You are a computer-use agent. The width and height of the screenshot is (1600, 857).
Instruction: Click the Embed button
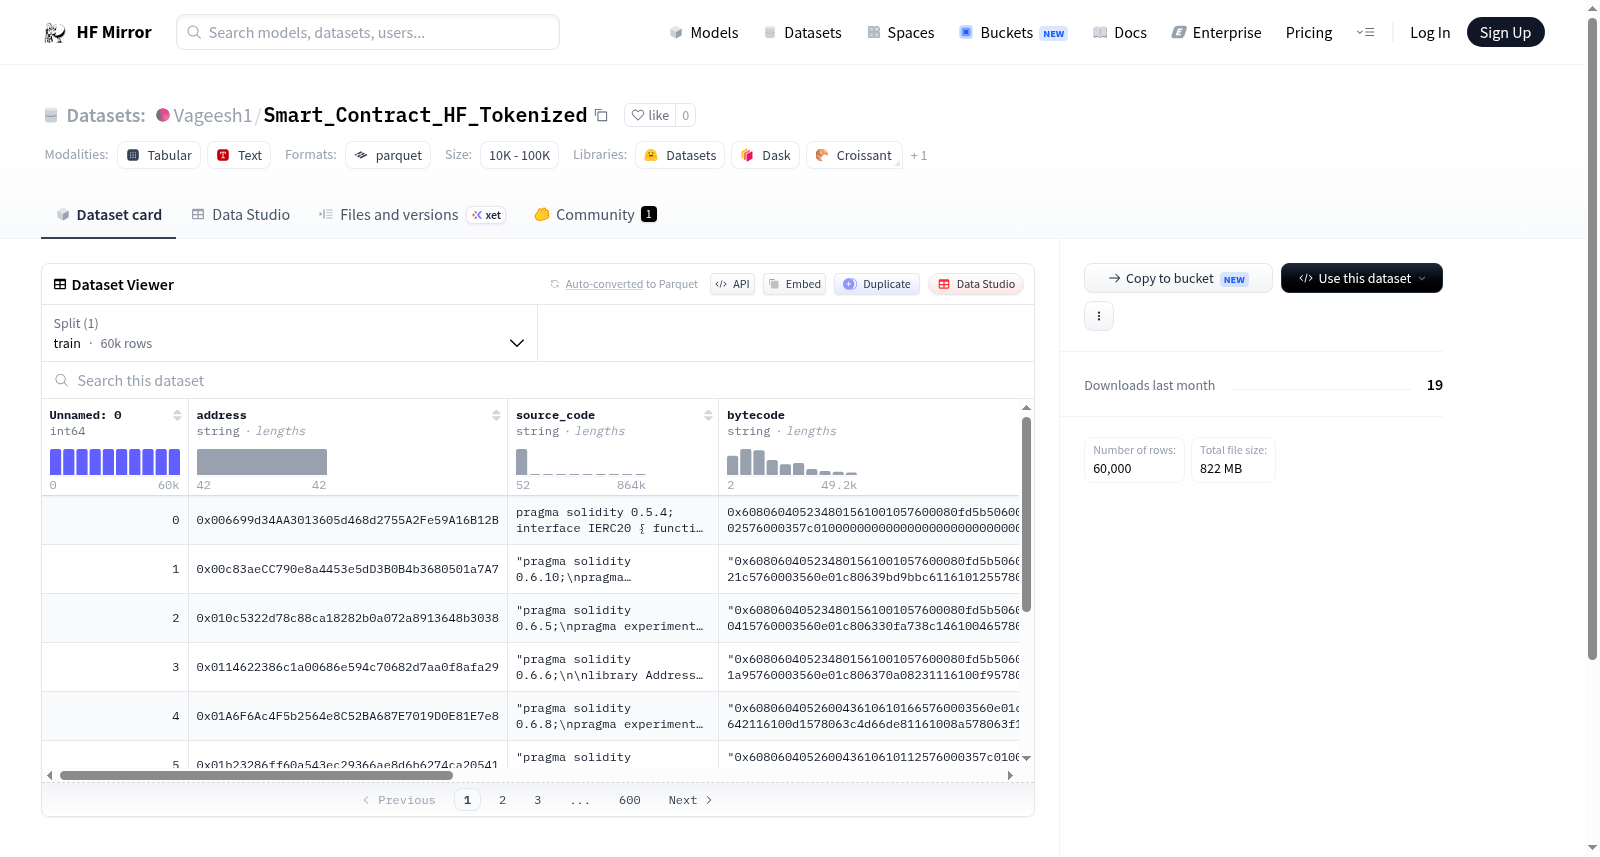[x=794, y=284]
